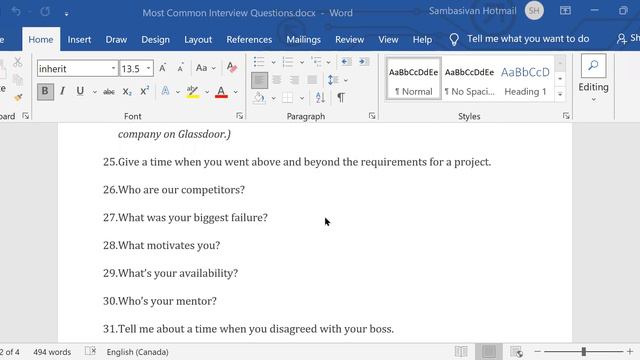
Task: Click the Undo icon
Action: 16,11
